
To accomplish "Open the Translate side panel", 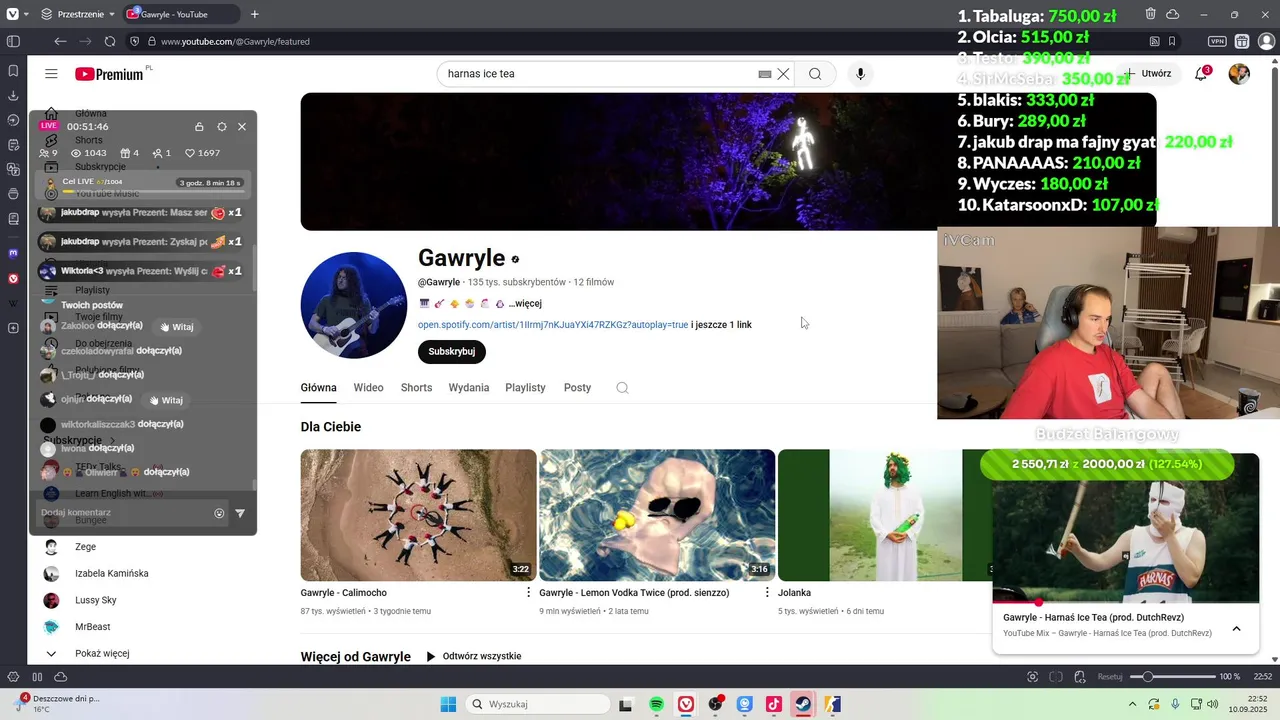I will coord(13,169).
